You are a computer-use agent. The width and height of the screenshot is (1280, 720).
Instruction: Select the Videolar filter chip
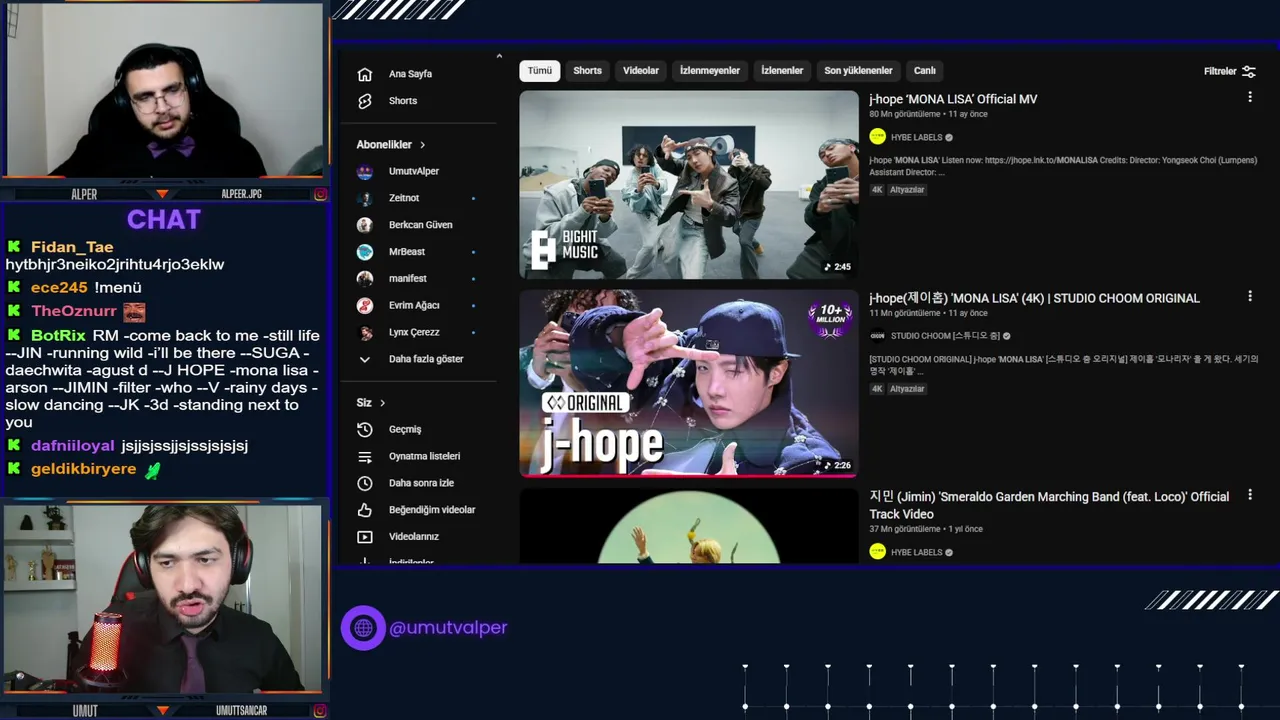point(641,71)
